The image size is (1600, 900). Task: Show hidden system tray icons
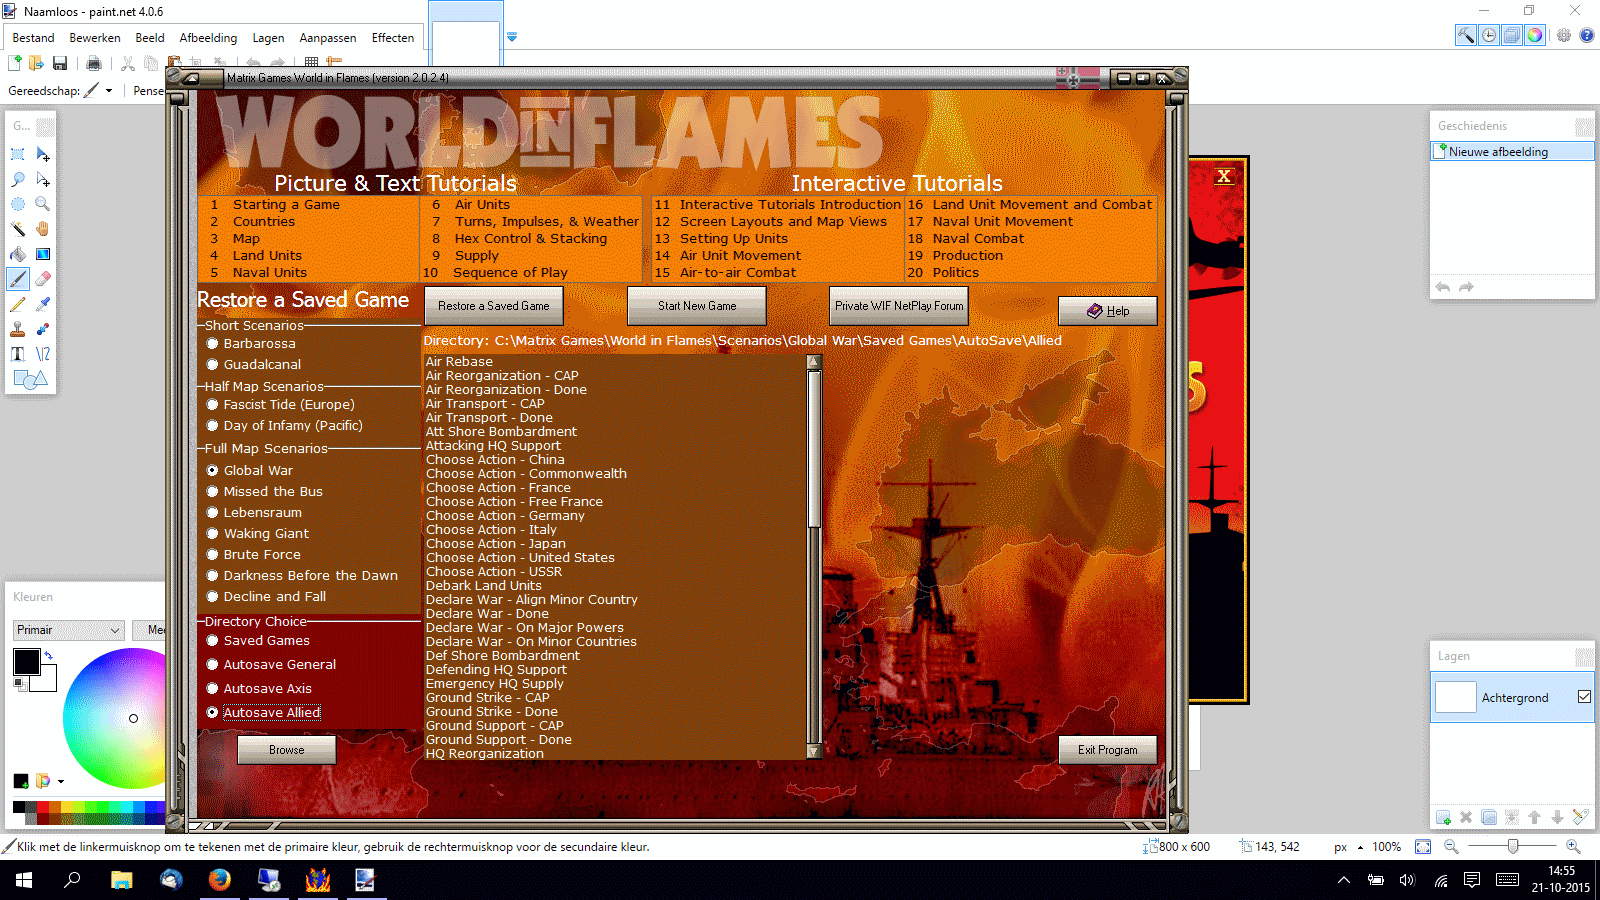(1344, 880)
